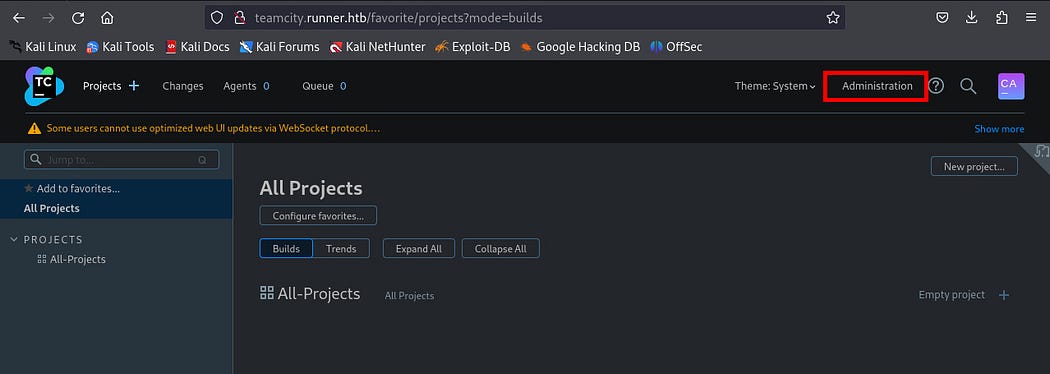
Task: Open the Google Hacking DB bookmark
Action: (581, 47)
